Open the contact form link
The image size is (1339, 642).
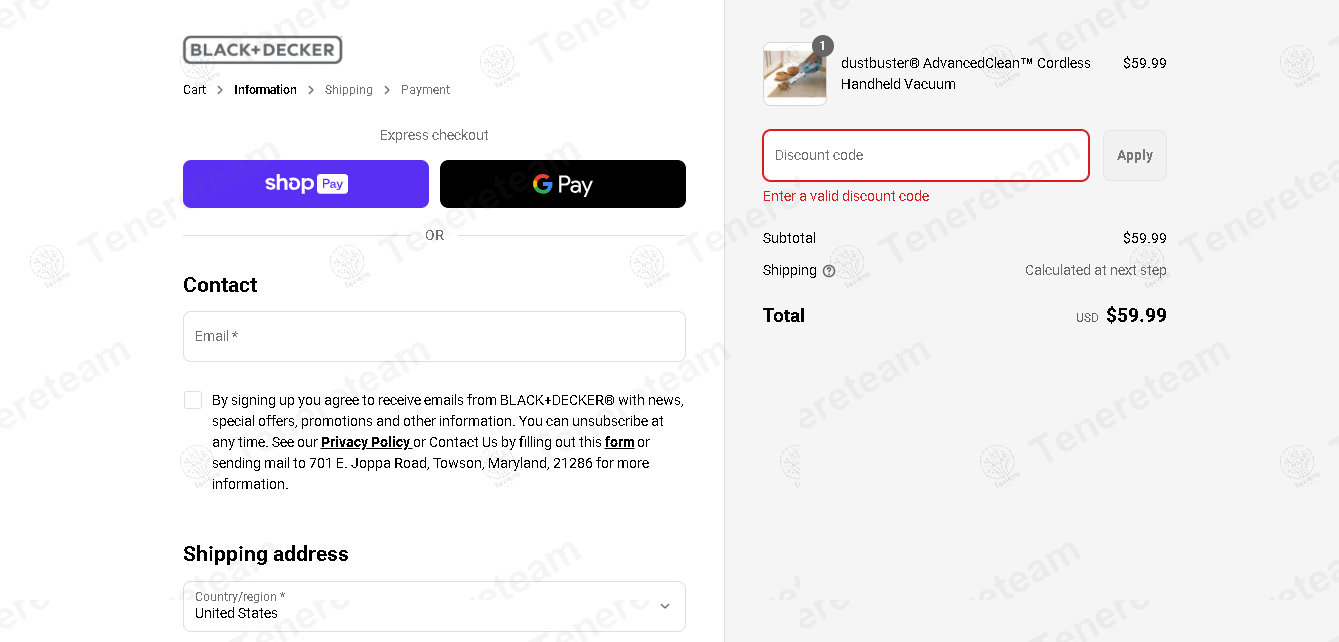point(619,442)
